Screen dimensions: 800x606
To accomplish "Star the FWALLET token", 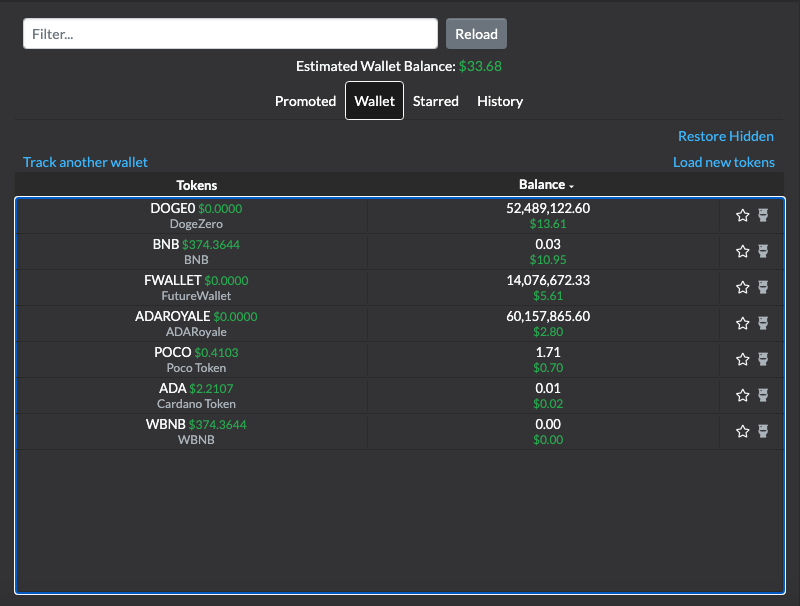I will coord(742,287).
